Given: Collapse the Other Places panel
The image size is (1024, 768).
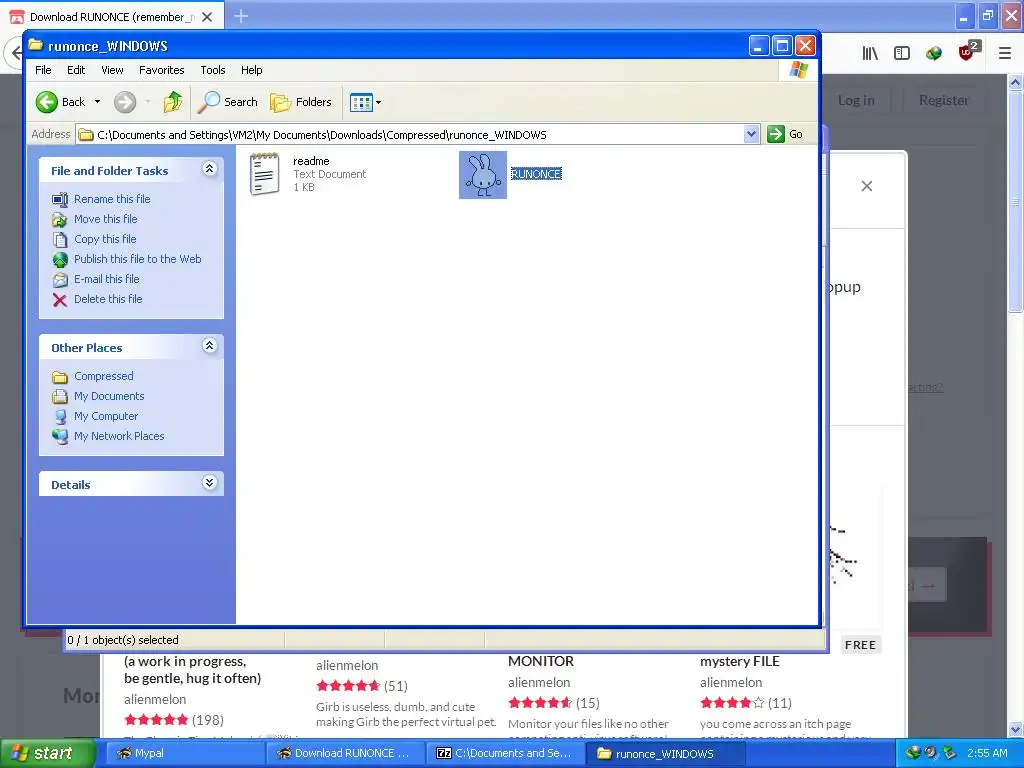Looking at the screenshot, I should click(x=209, y=346).
